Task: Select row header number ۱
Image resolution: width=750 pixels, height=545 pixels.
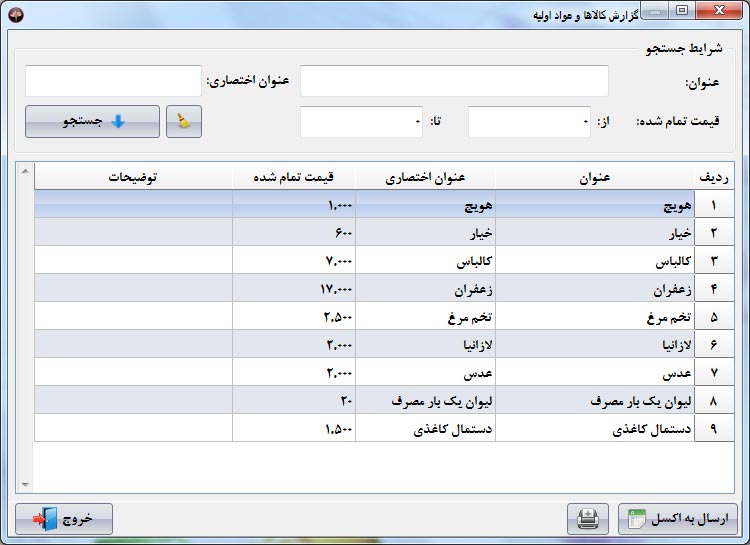Action: coord(714,205)
